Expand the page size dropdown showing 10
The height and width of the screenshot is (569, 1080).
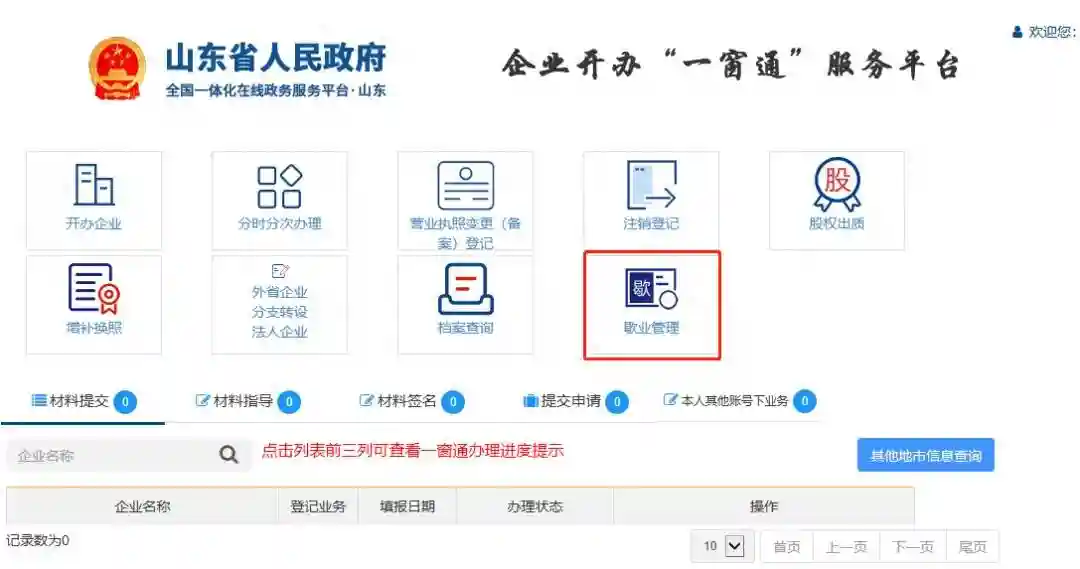[x=723, y=547]
